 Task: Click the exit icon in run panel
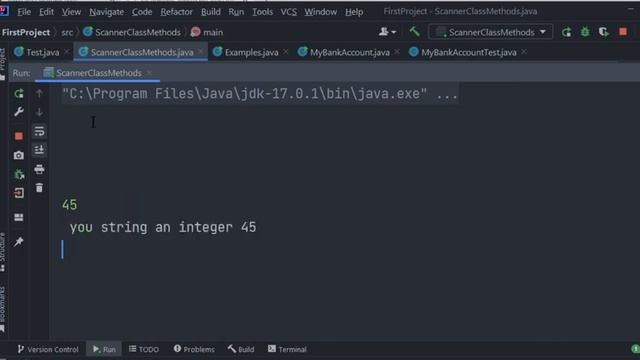[x=19, y=193]
